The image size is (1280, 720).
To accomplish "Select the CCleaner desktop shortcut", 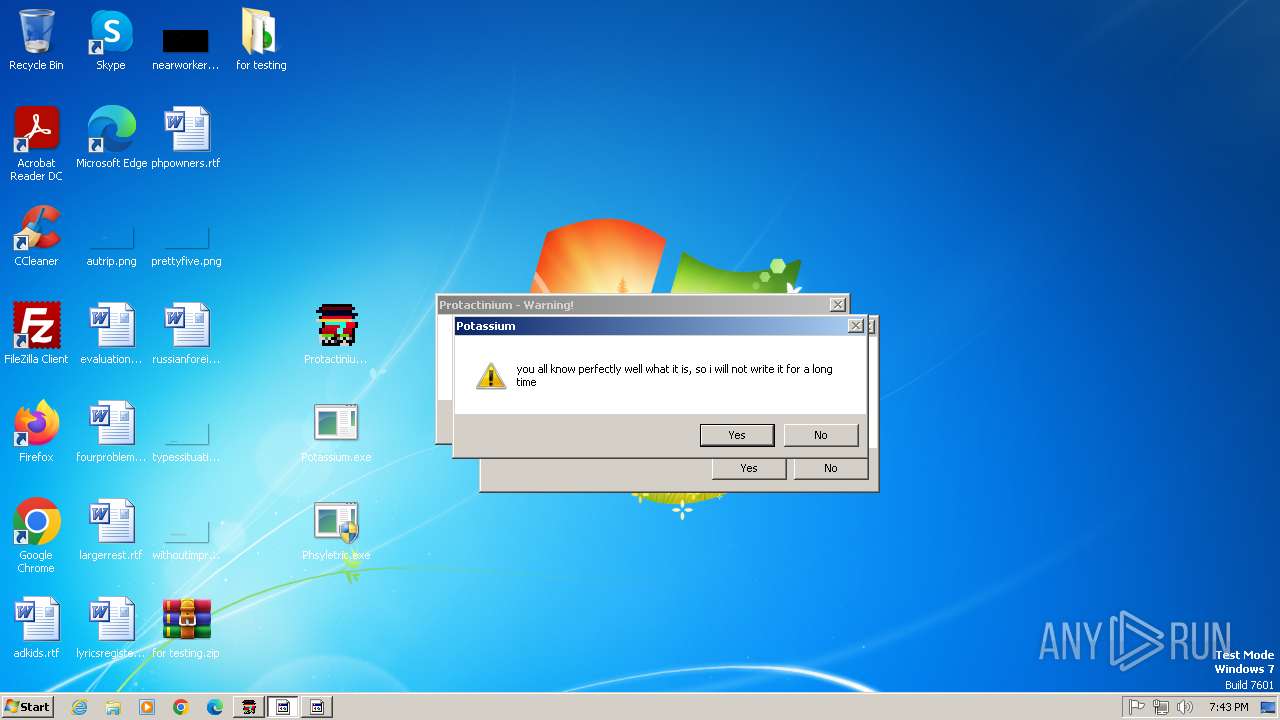I will [x=36, y=236].
